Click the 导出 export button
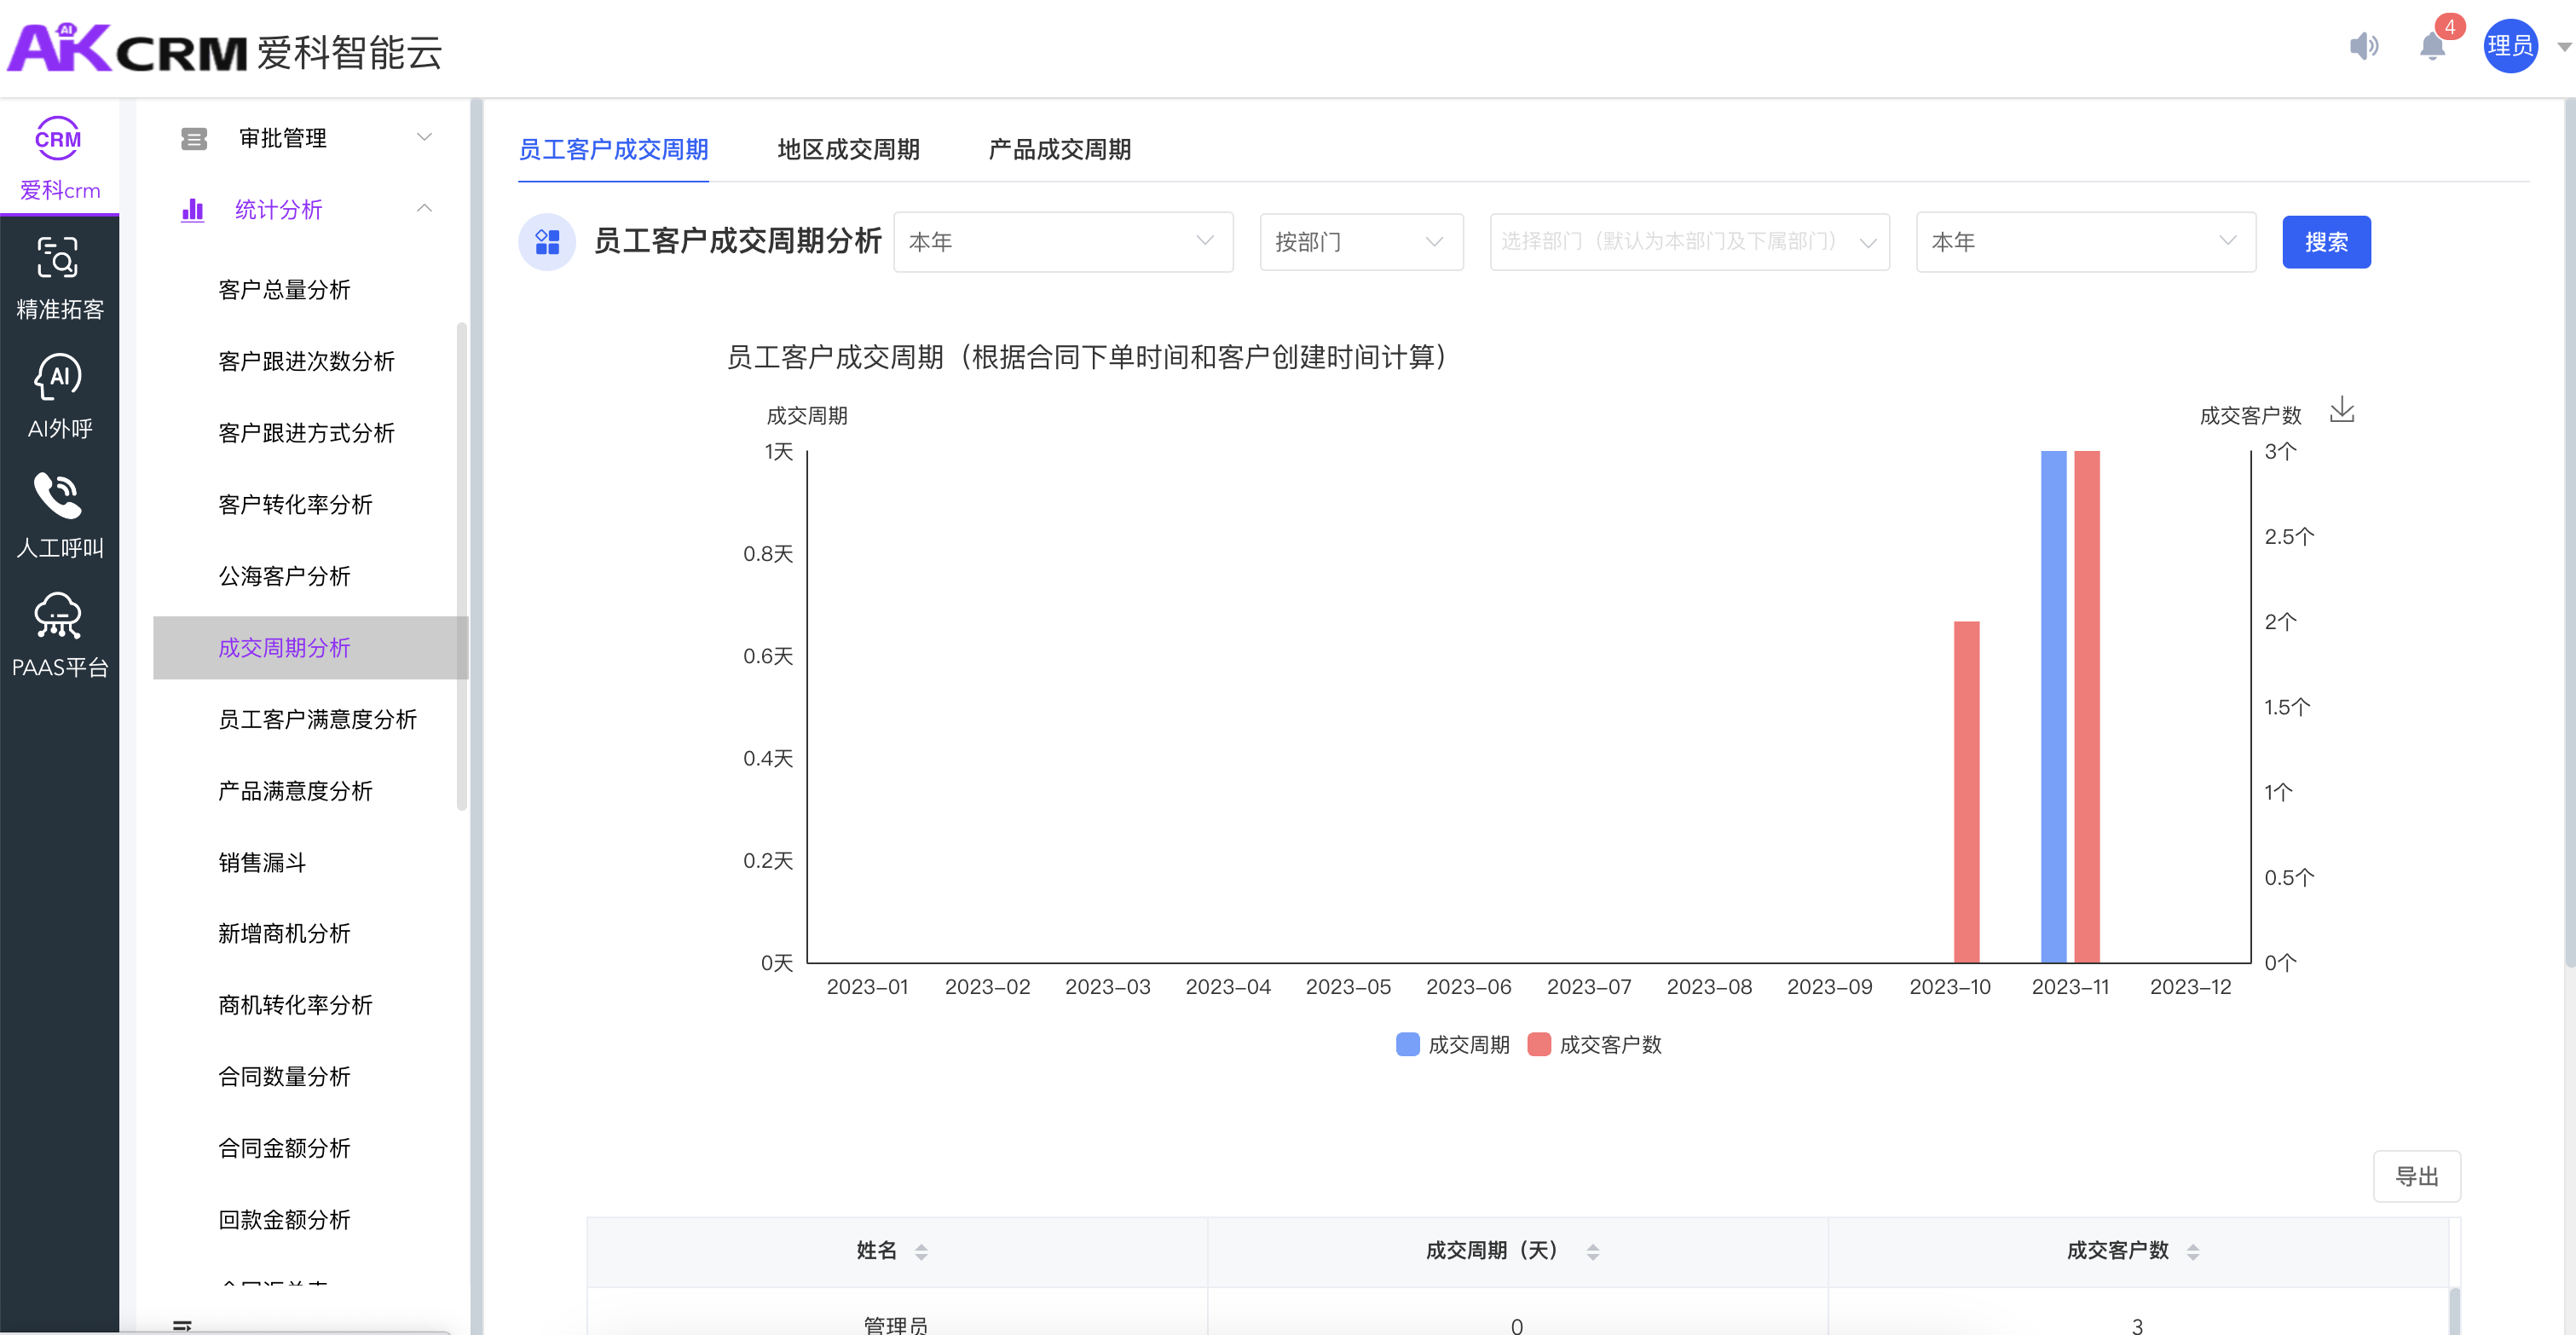Screen dimensions: 2576x1335 pyautogui.click(x=2416, y=1177)
